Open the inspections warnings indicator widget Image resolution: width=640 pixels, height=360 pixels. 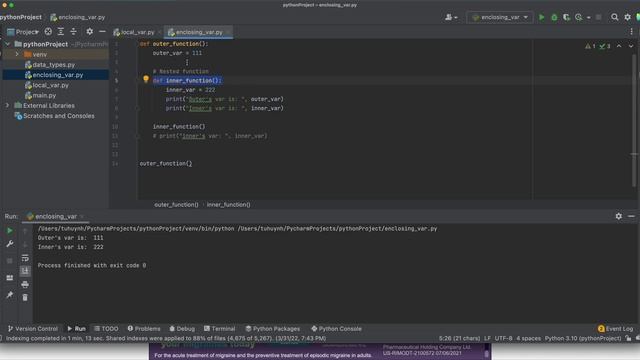tap(598, 47)
